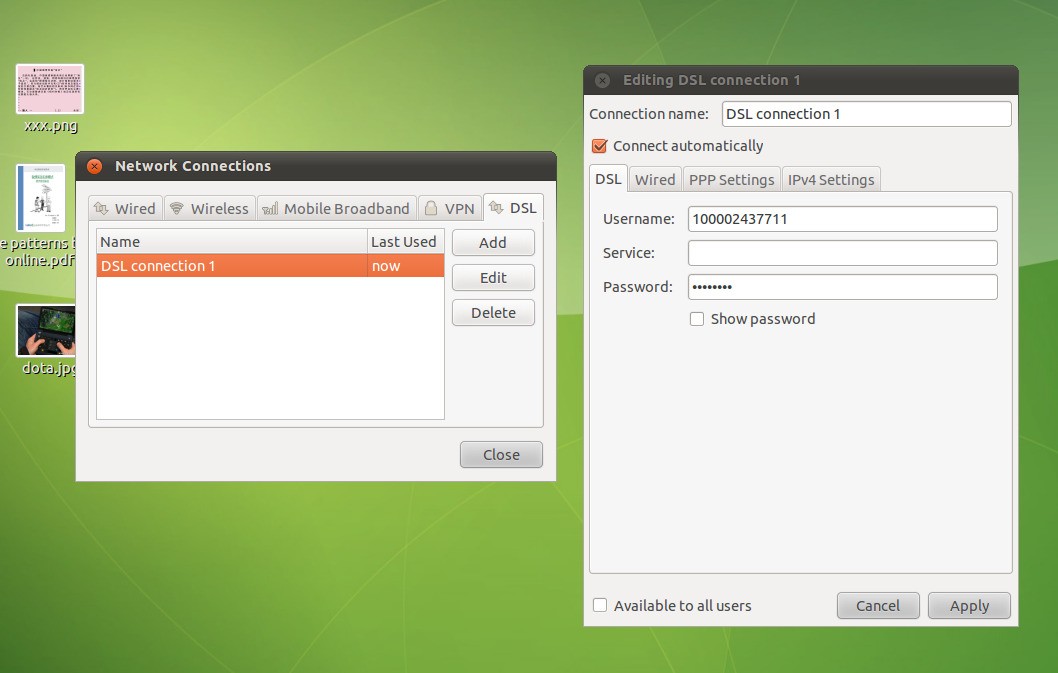
Task: Select the DSL tab in Network Connections
Action: pyautogui.click(x=513, y=208)
